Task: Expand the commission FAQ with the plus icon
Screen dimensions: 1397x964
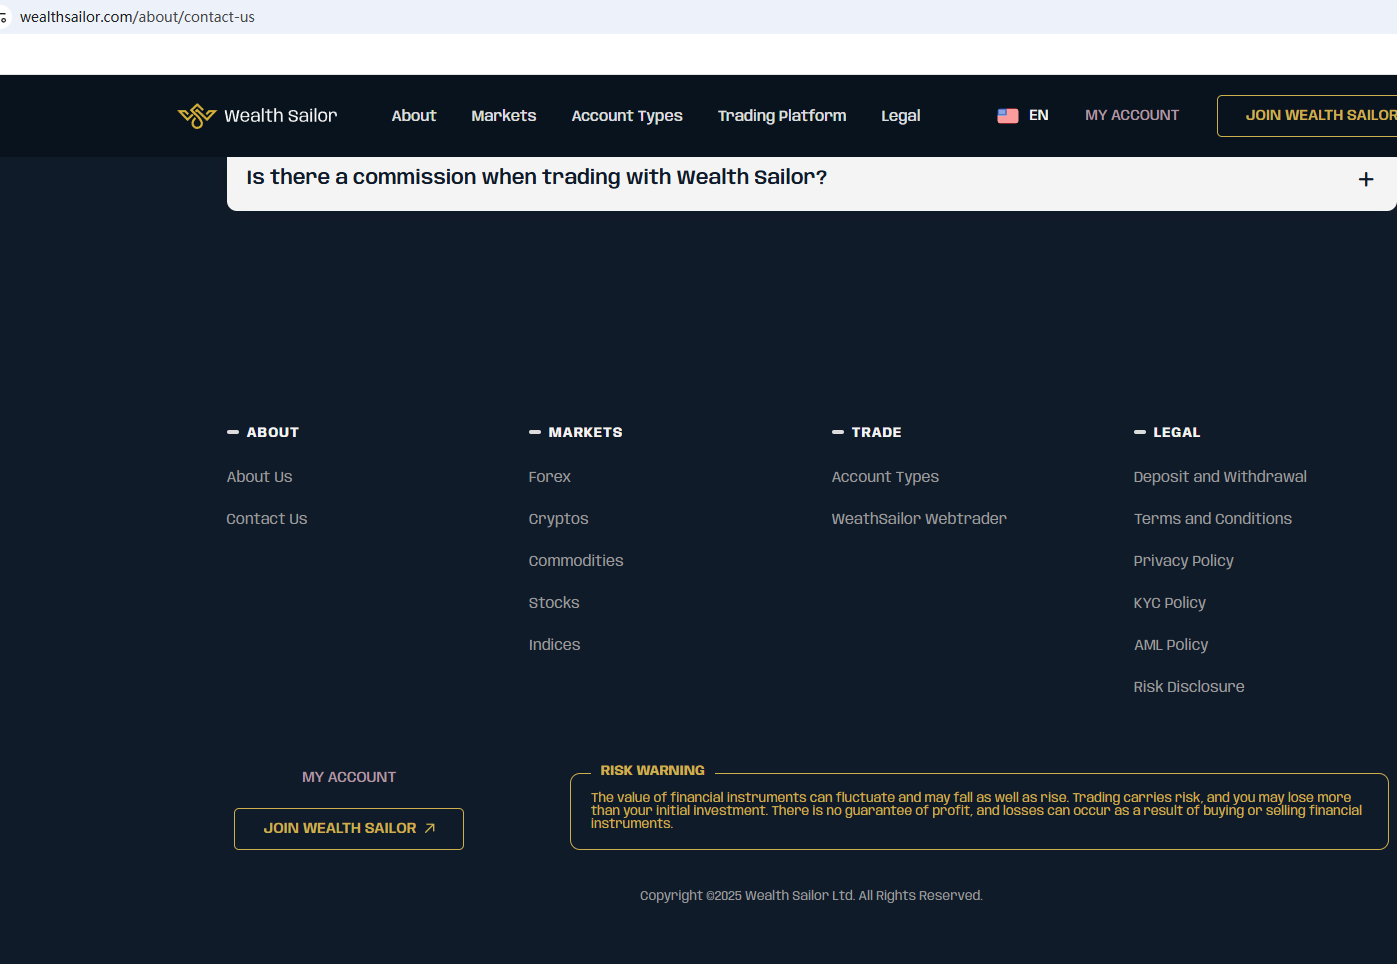Action: pos(1366,179)
